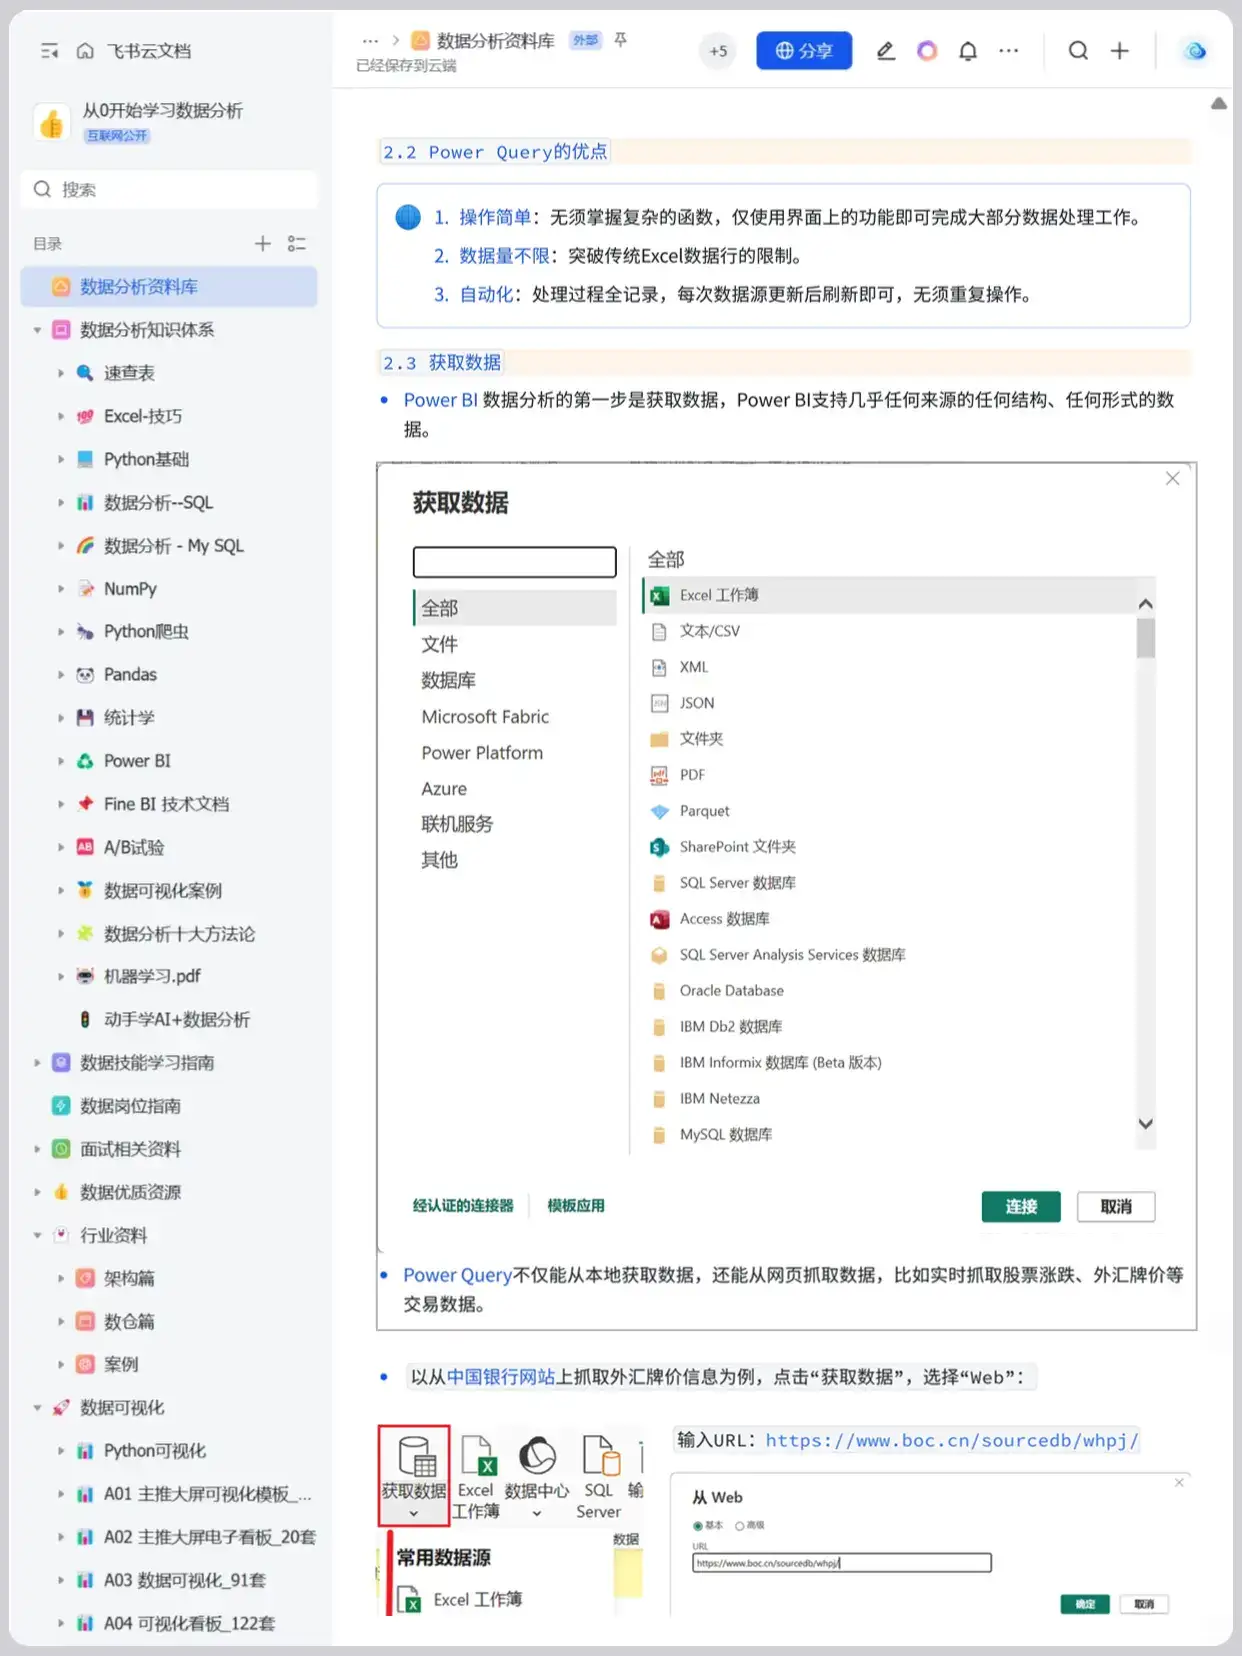Open Feishu Docs home icon
Screen dimensions: 1242x1656
[x=85, y=51]
